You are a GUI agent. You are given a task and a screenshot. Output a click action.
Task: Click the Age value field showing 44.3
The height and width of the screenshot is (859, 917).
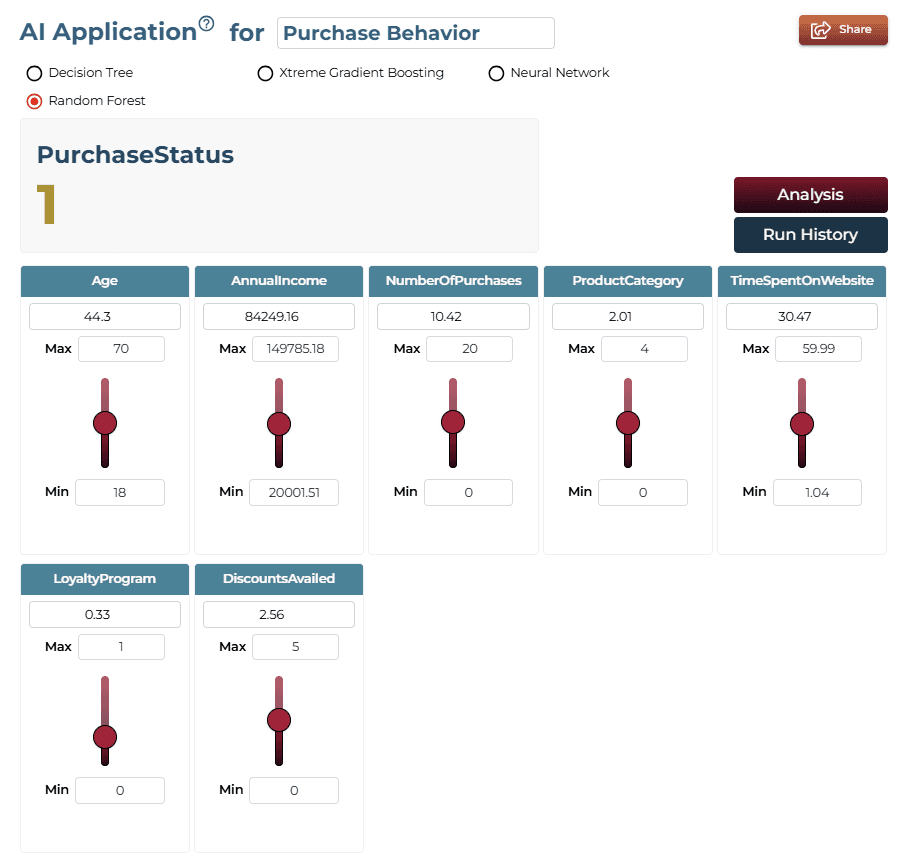[x=105, y=316]
